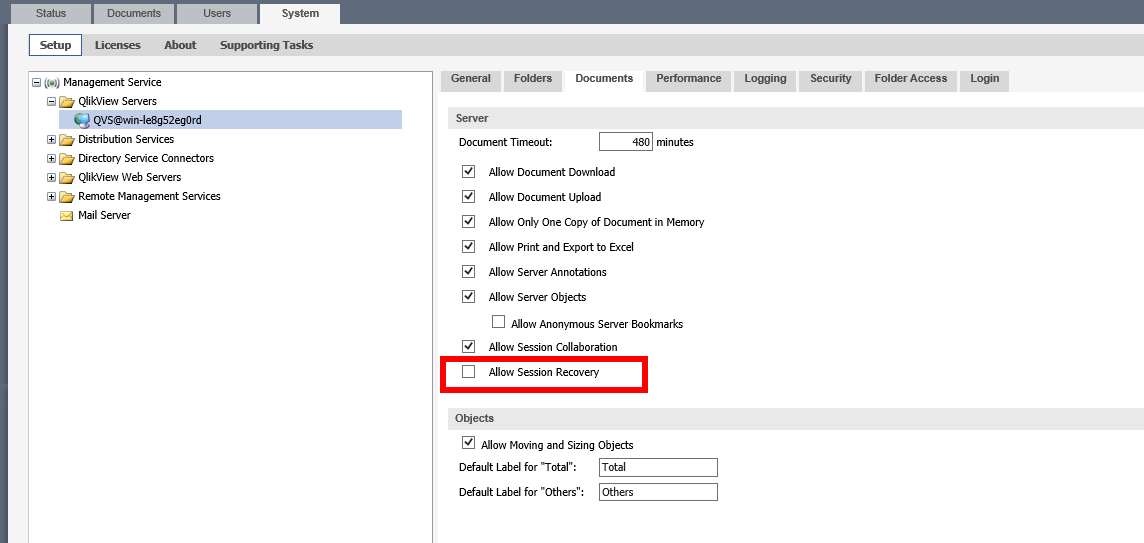Select the Setup sub-tab
The height and width of the screenshot is (543, 1144).
tap(55, 45)
